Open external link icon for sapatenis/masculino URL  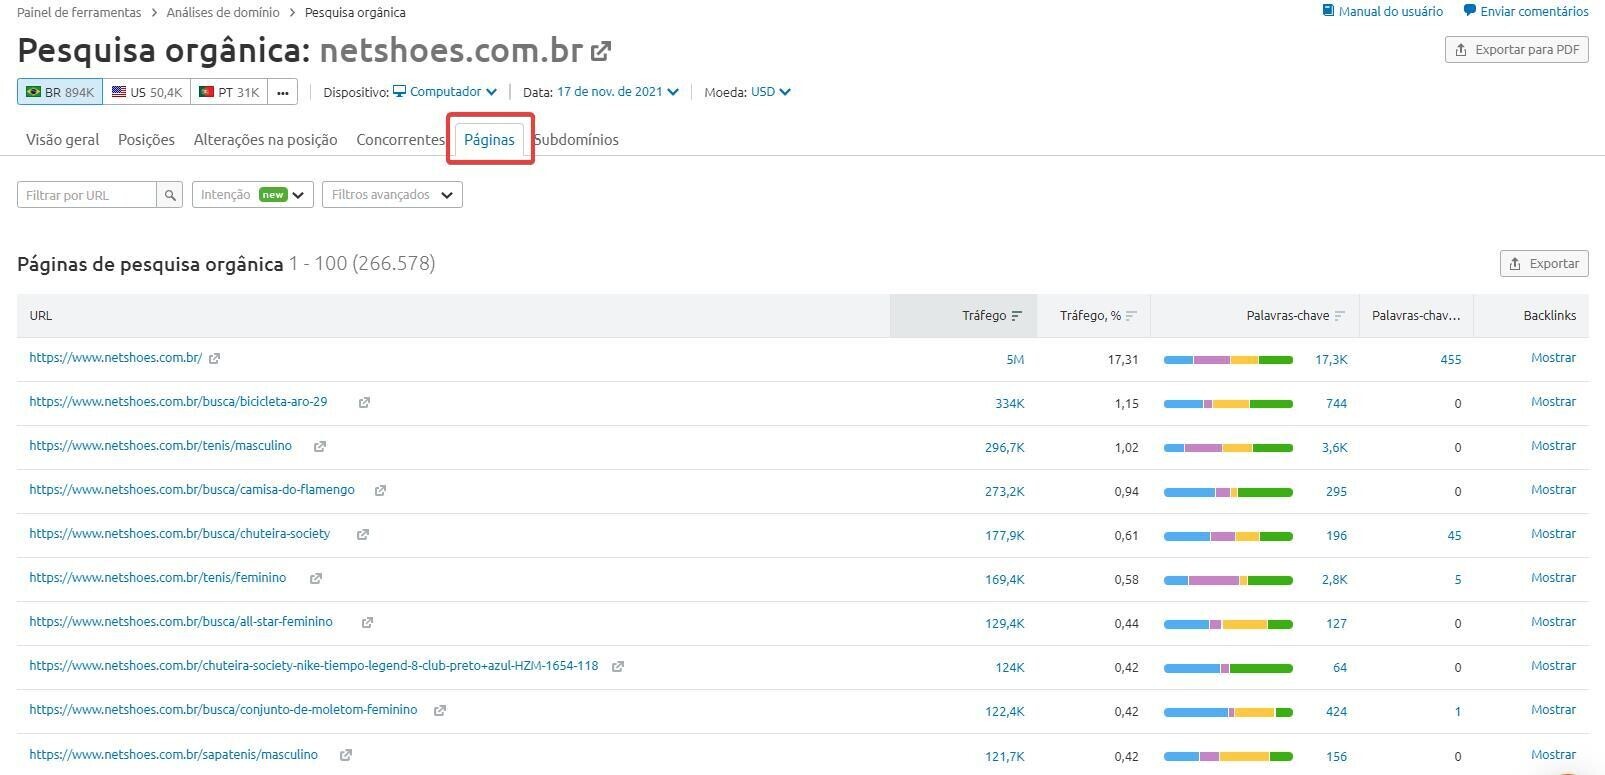point(346,756)
